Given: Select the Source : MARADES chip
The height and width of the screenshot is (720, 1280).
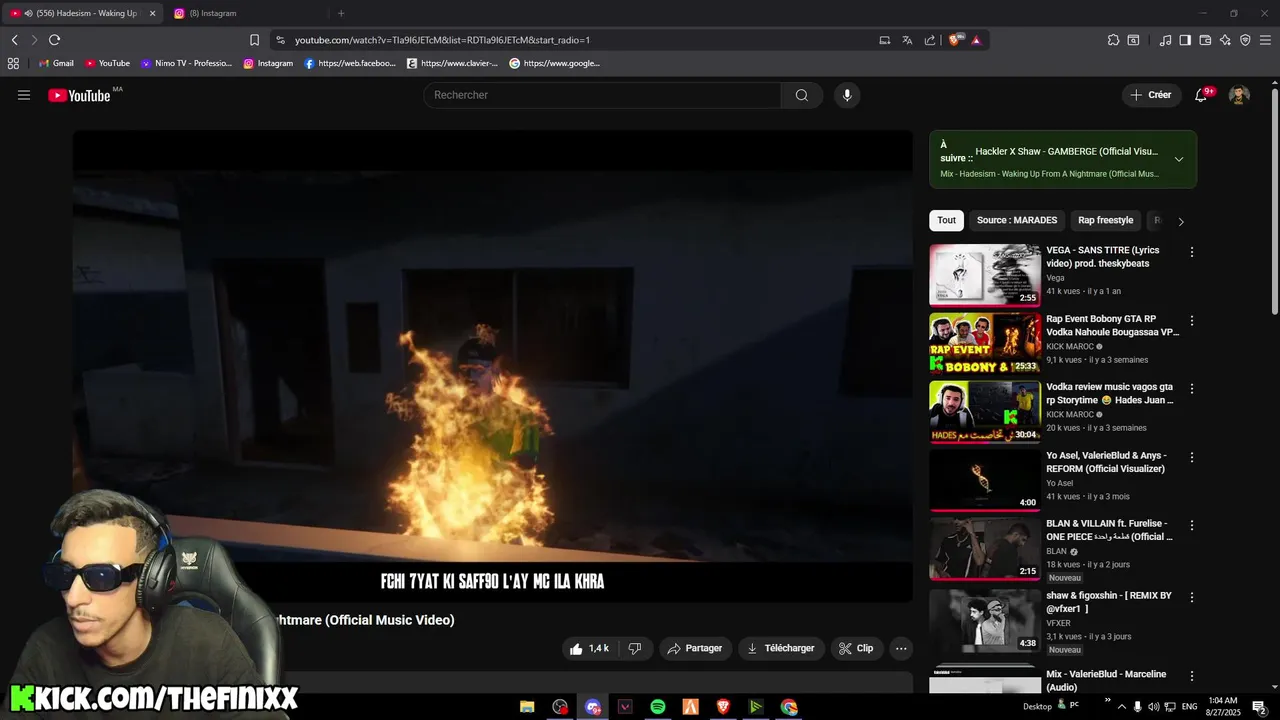Looking at the screenshot, I should 1017,220.
